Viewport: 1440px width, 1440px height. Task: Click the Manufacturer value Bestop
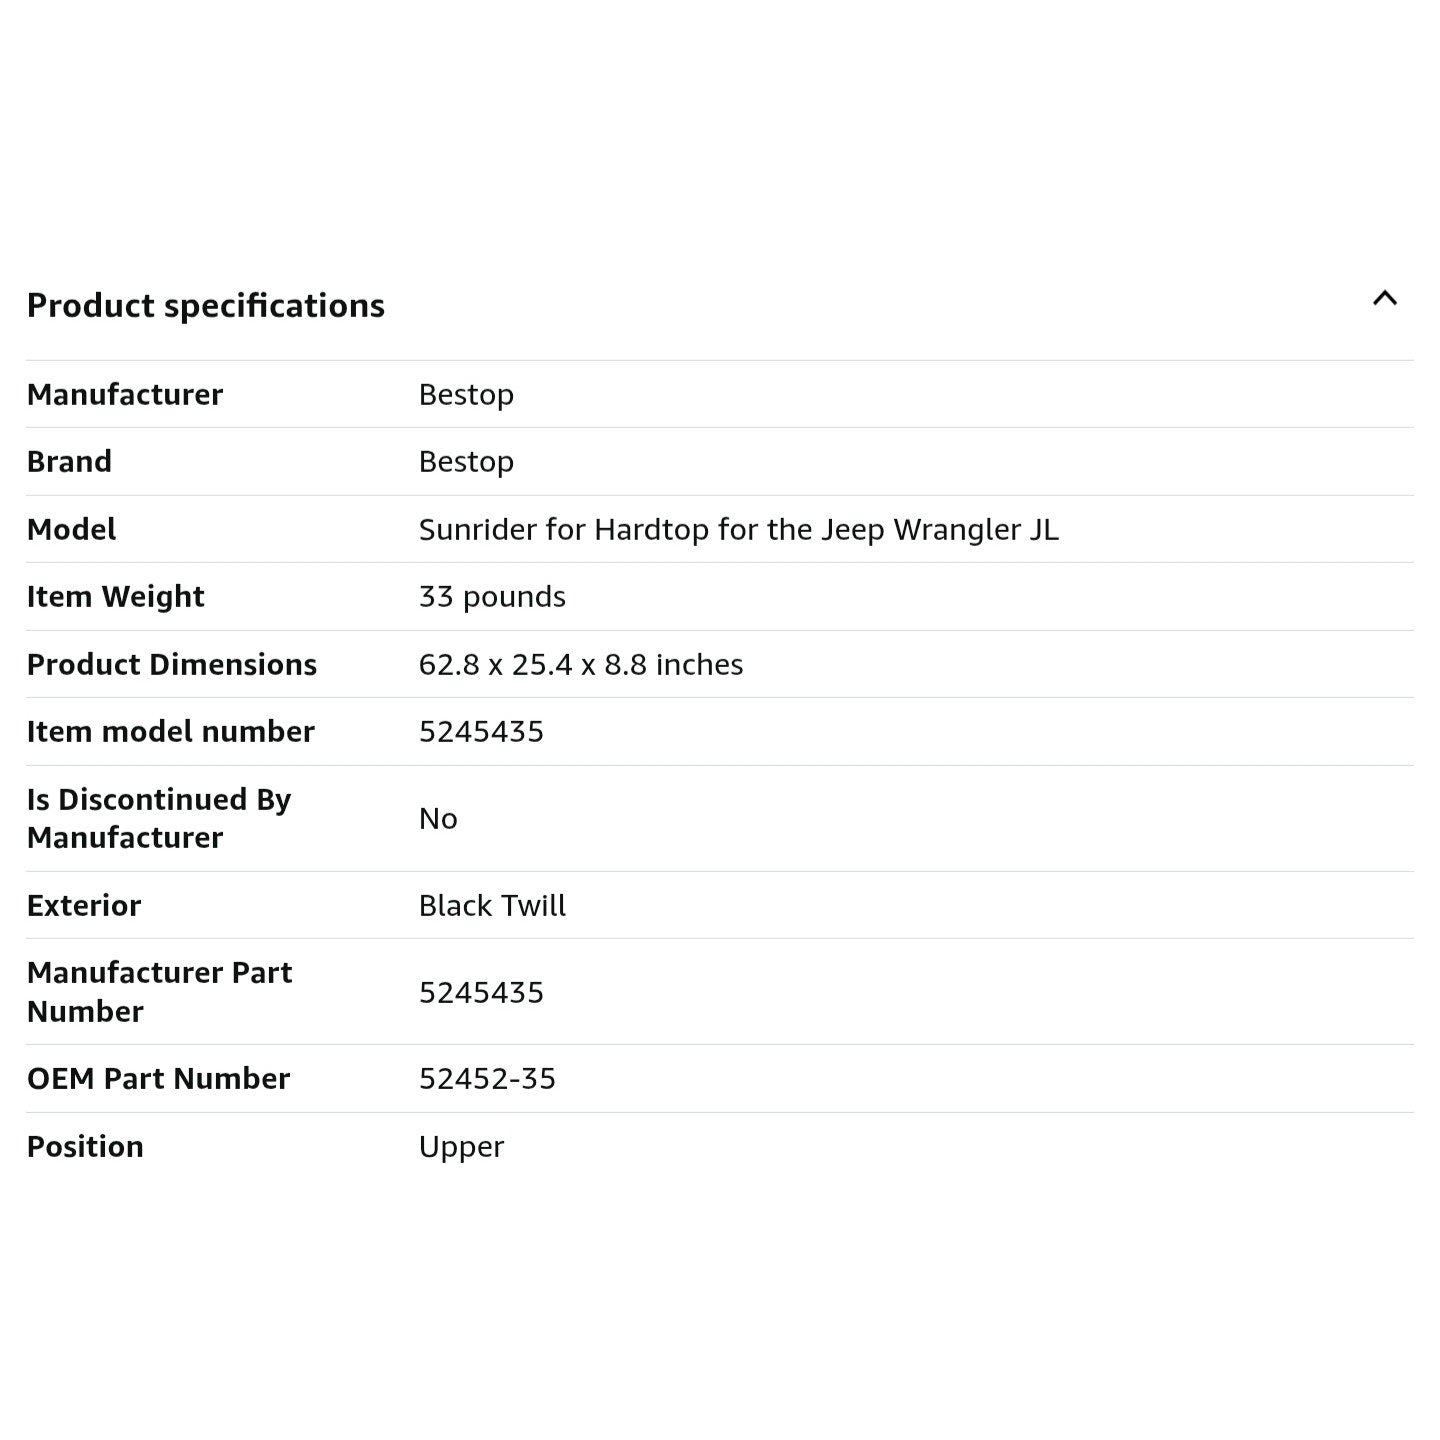tap(466, 395)
